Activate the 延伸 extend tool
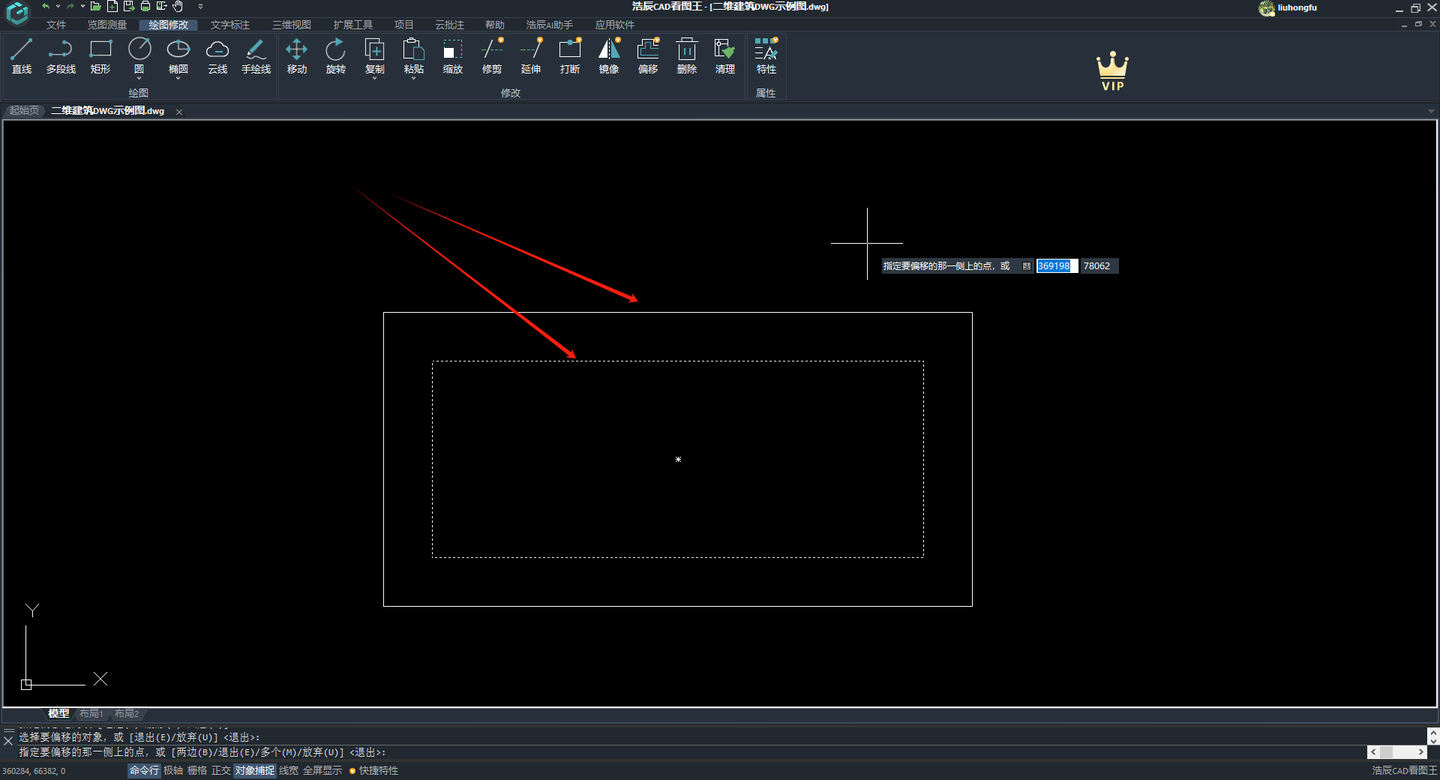Image resolution: width=1440 pixels, height=780 pixels. [531, 56]
